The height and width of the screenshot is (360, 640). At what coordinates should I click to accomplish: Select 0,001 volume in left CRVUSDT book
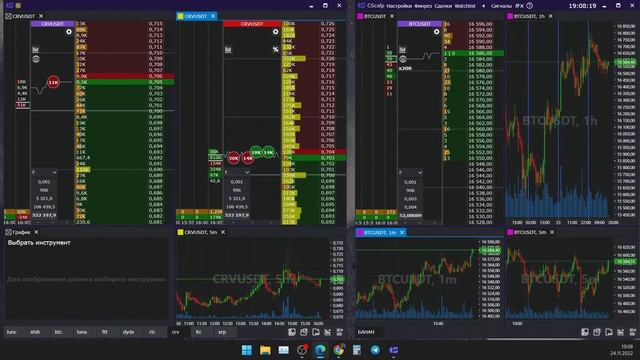pos(44,182)
